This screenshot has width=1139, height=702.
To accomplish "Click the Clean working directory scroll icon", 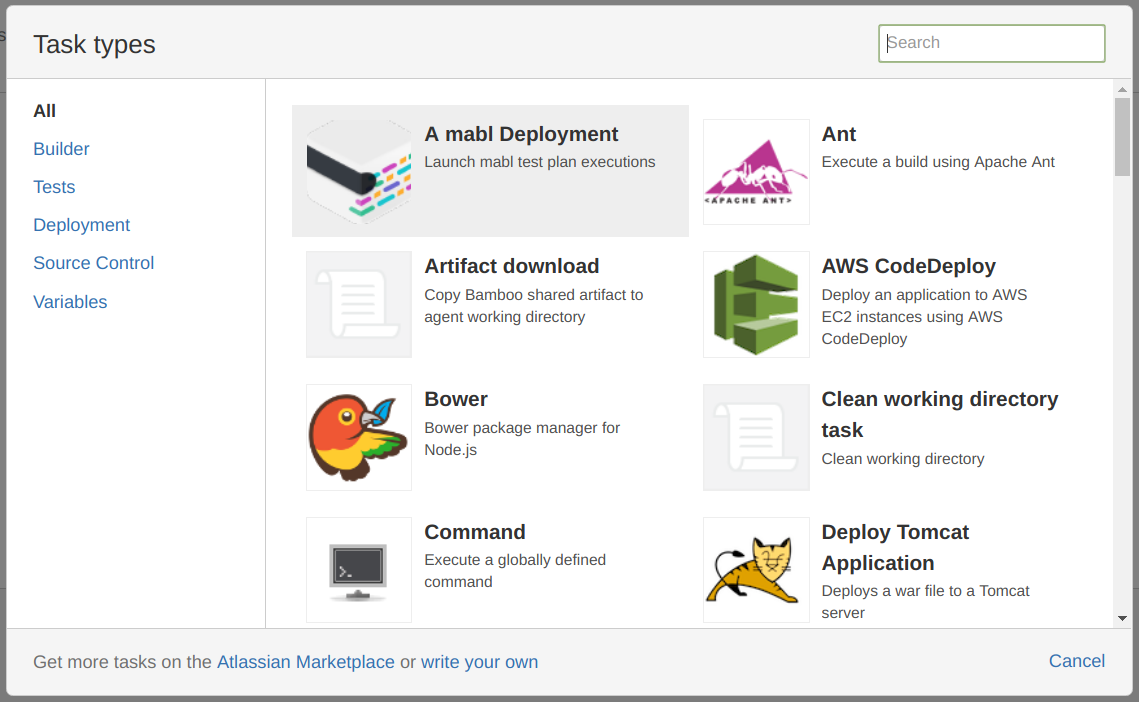I will pyautogui.click(x=756, y=437).
